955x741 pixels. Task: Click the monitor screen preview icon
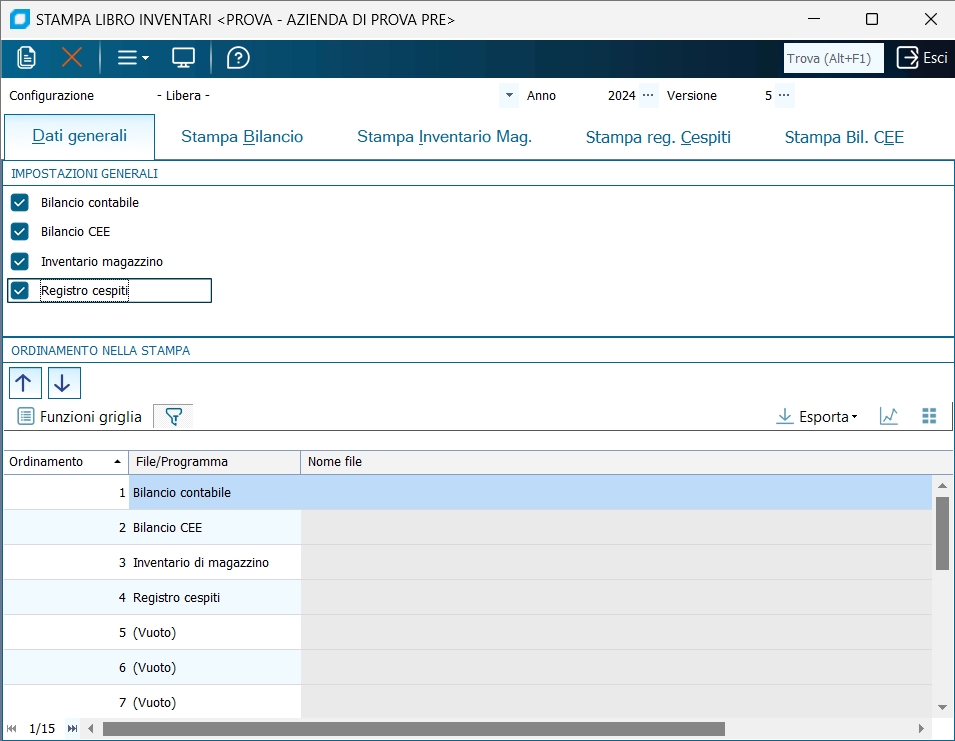[x=183, y=58]
